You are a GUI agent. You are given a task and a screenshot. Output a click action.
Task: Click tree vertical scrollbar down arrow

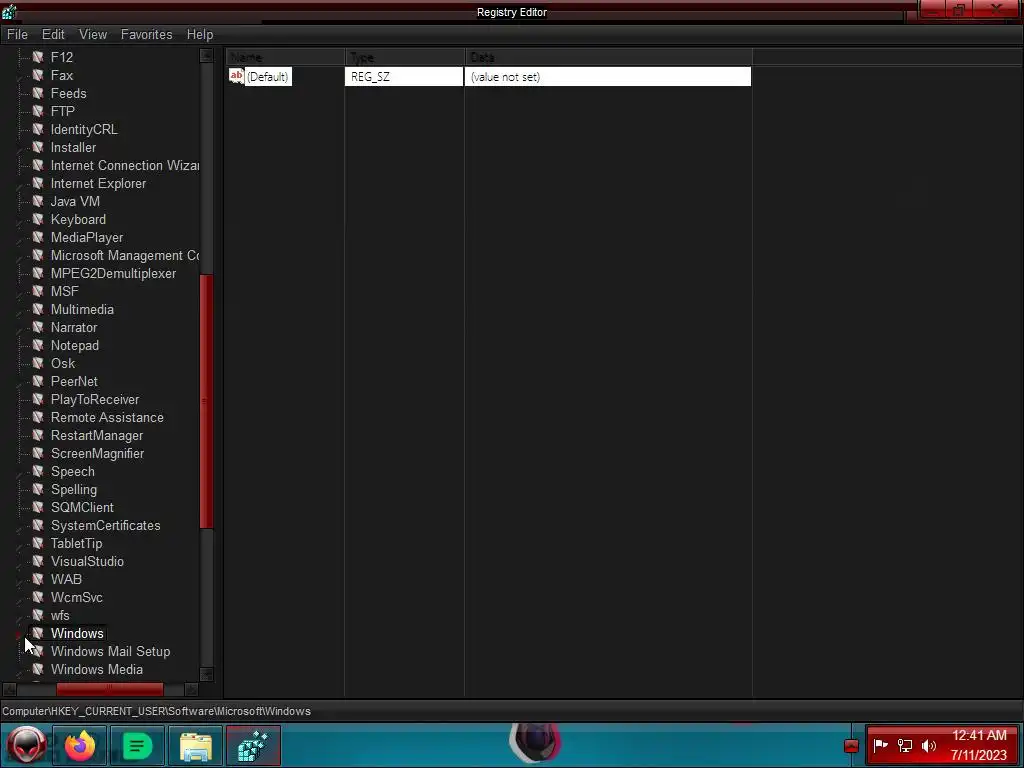point(206,674)
